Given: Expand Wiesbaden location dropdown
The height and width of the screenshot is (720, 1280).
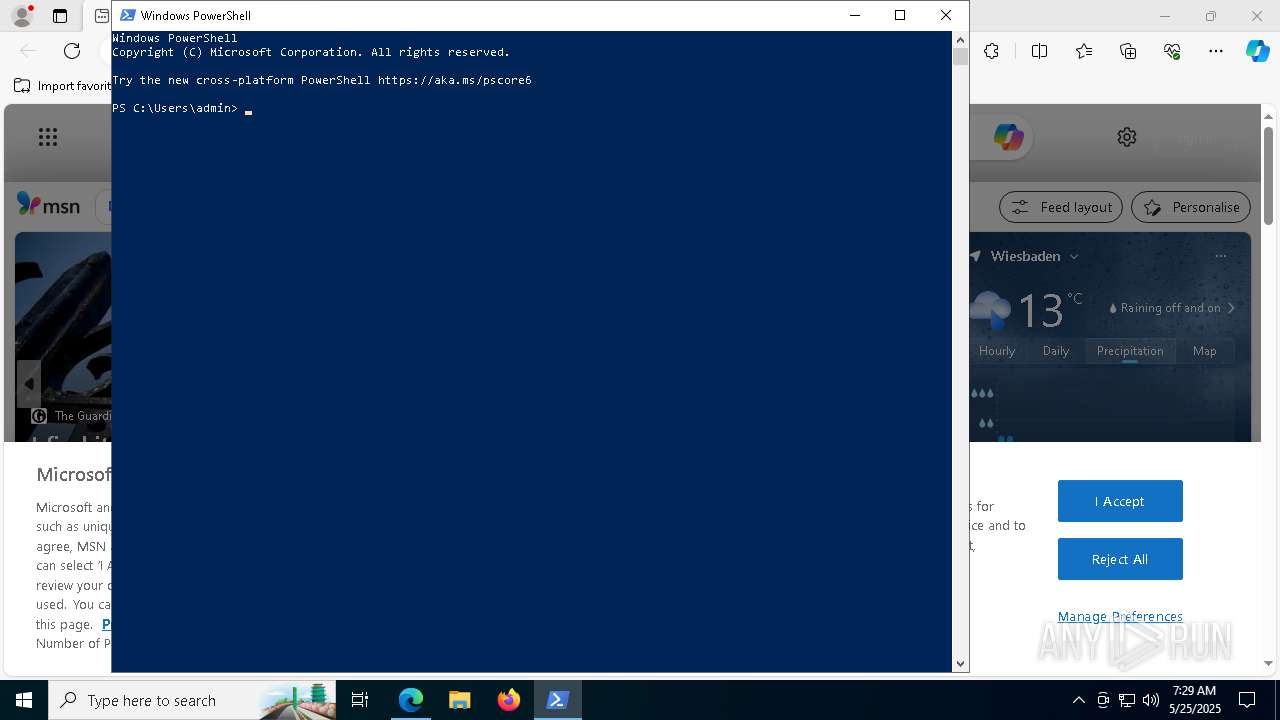Looking at the screenshot, I should 1074,257.
